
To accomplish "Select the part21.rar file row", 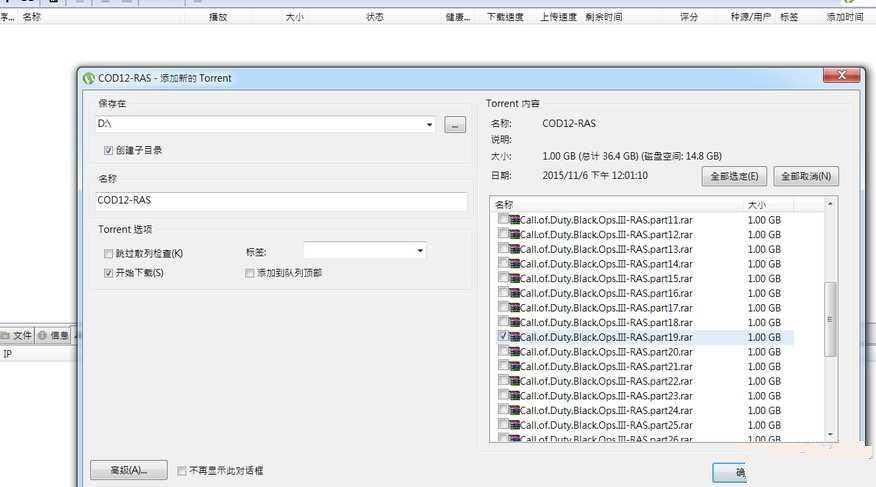I will click(645, 366).
